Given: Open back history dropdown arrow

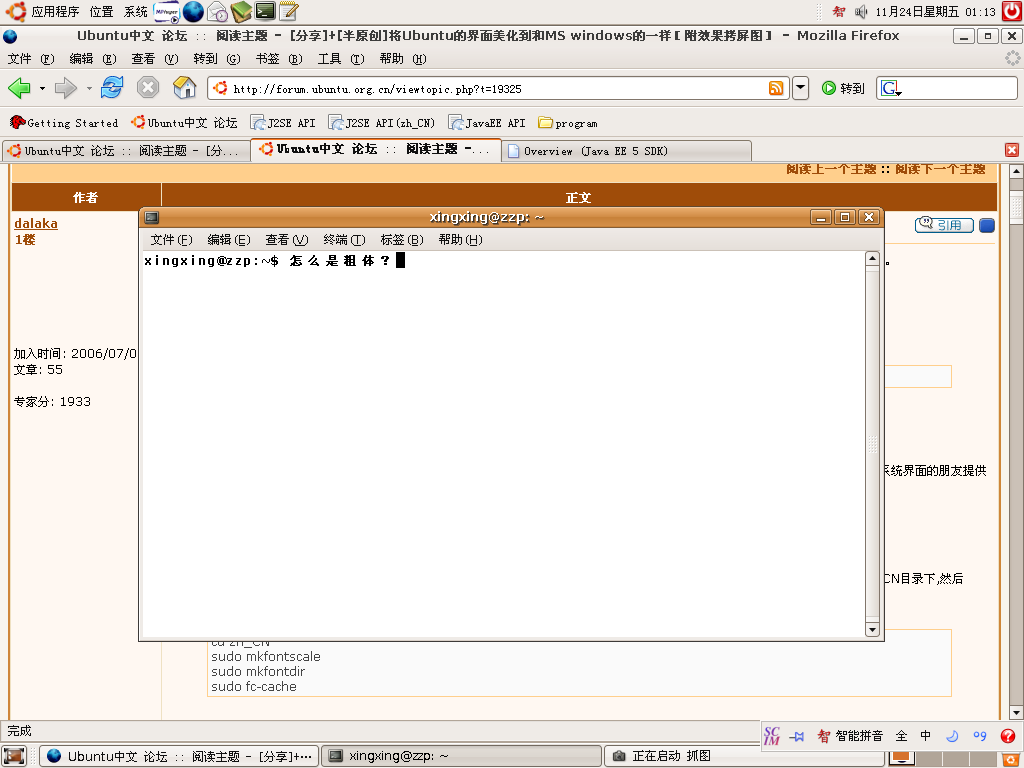Looking at the screenshot, I should (x=42, y=88).
